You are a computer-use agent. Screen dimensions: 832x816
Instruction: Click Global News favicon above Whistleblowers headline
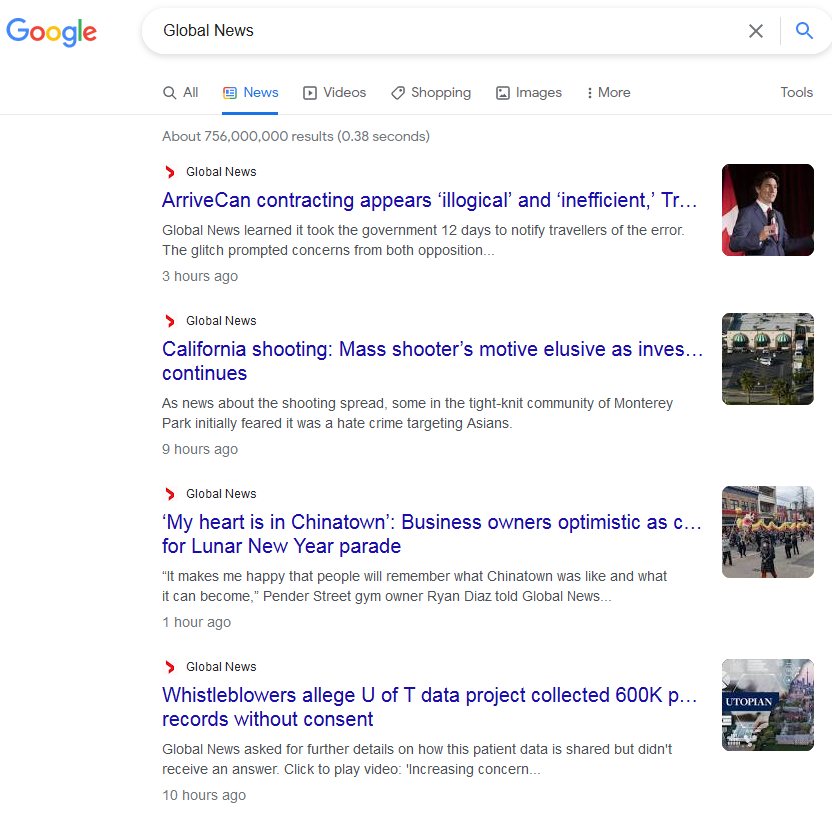pyautogui.click(x=170, y=667)
